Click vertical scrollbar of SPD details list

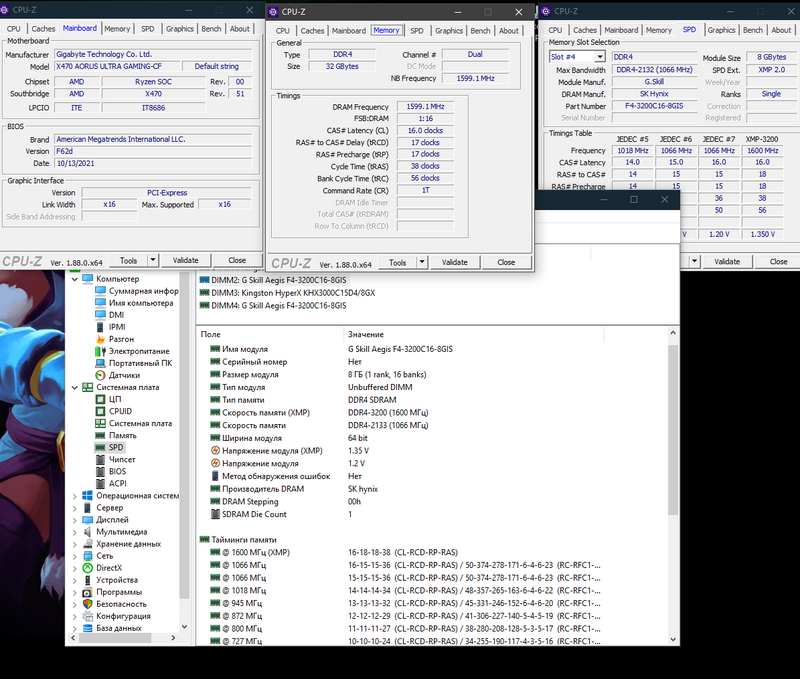tap(673, 430)
